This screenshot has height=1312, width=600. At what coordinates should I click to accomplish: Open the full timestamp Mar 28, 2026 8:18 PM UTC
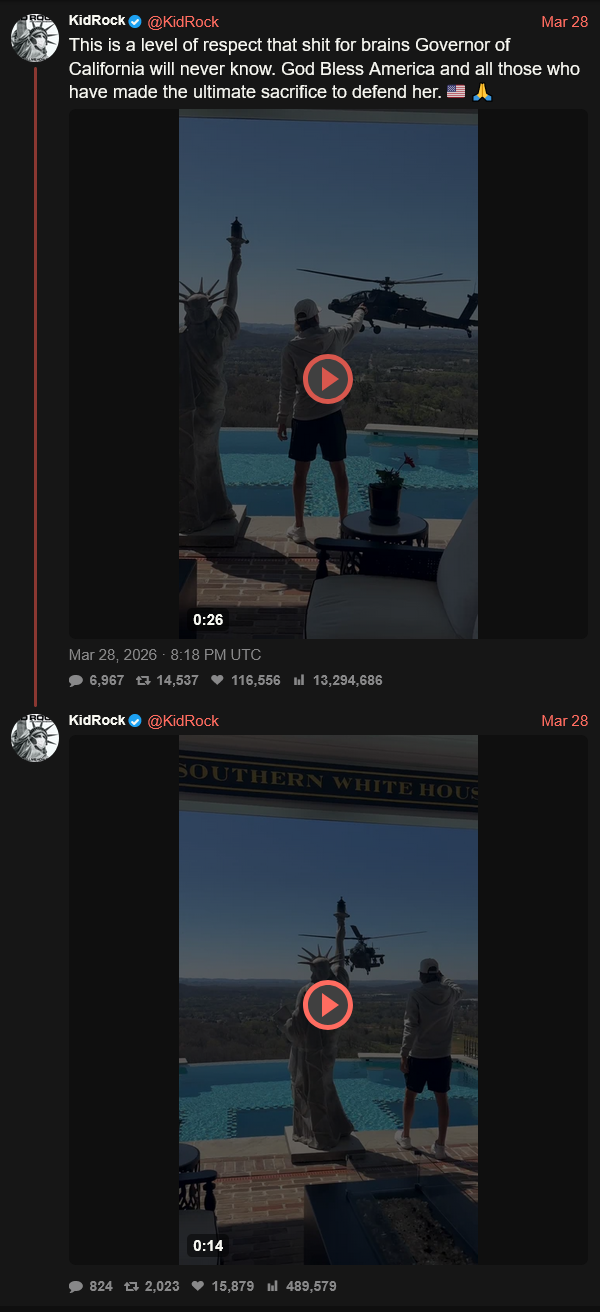165,655
